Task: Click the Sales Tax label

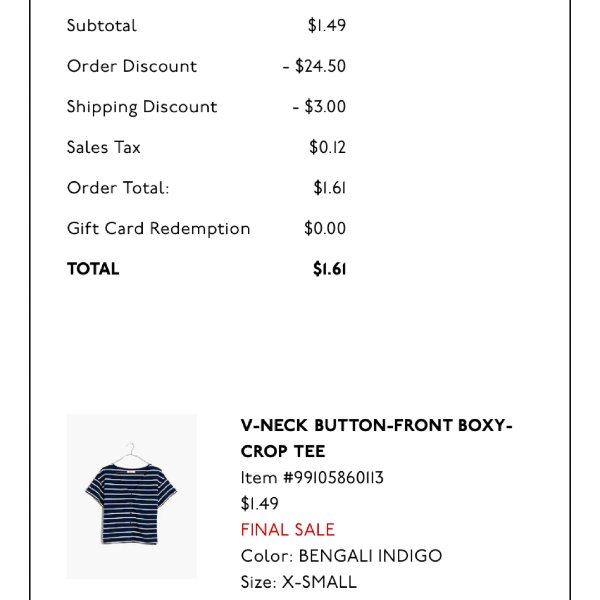Action: pyautogui.click(x=103, y=147)
